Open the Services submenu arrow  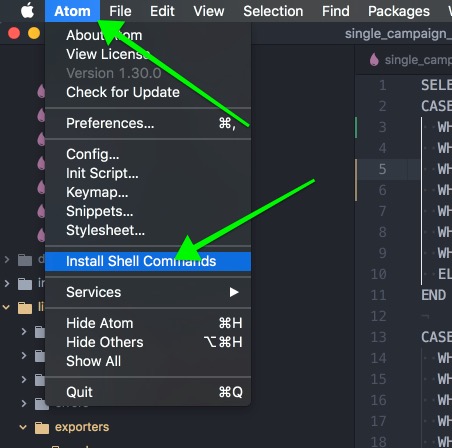(234, 292)
